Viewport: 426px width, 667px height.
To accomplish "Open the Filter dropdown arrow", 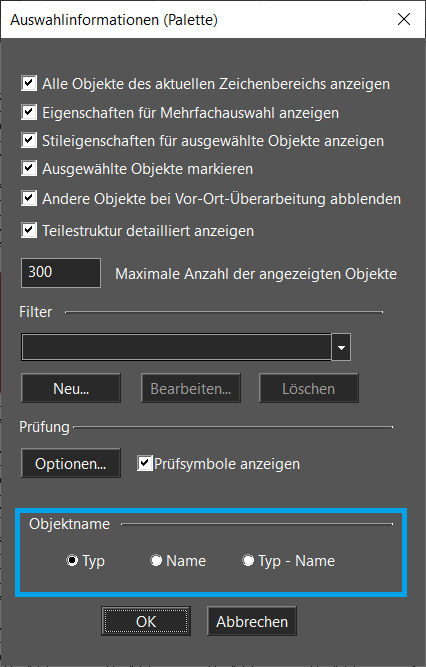I will (341, 347).
